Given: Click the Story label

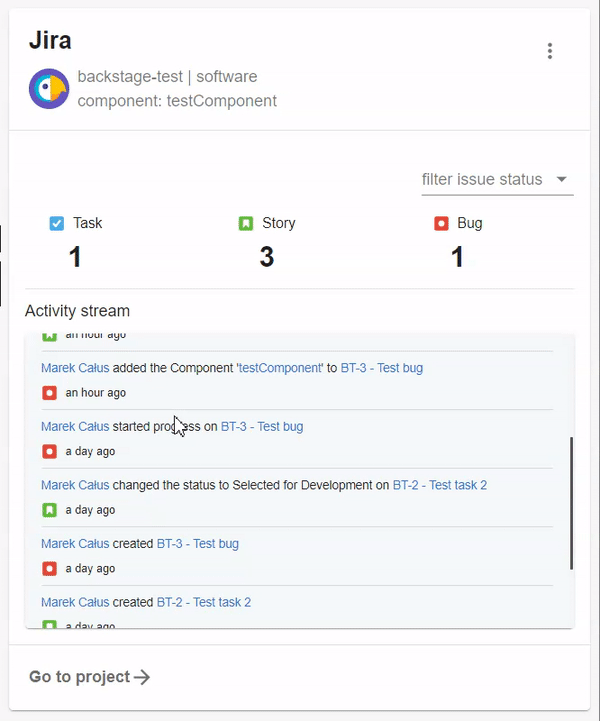Looking at the screenshot, I should click(x=279, y=223).
